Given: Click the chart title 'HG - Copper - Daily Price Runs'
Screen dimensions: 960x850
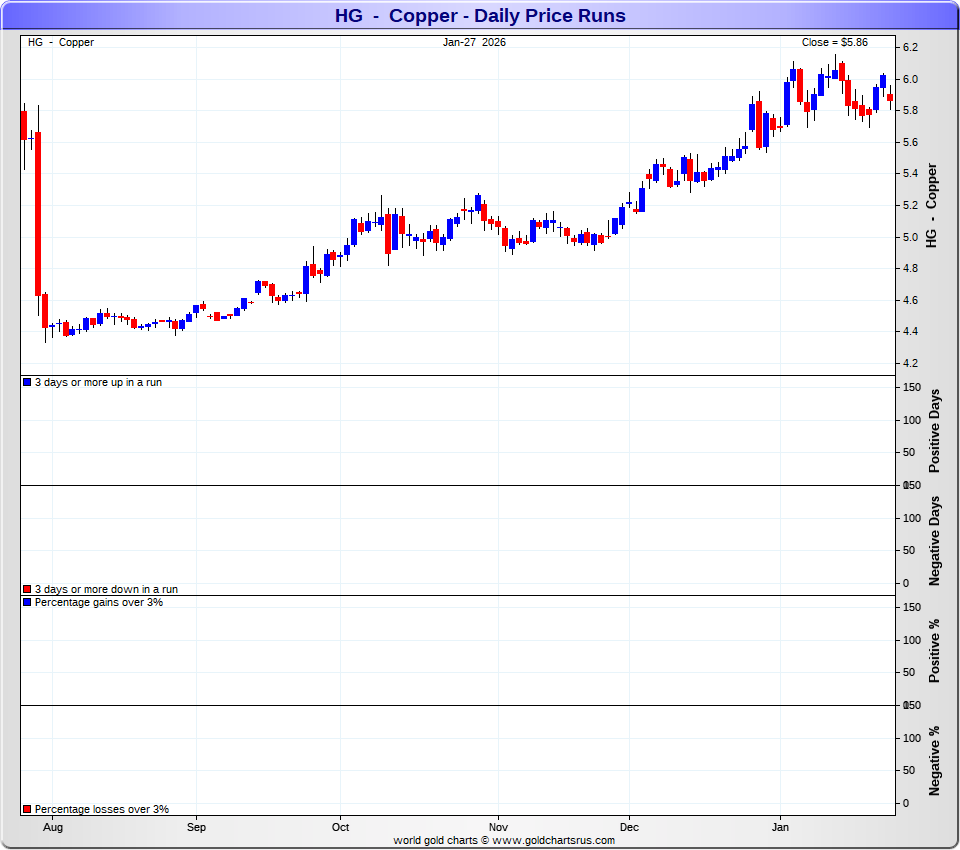Looking at the screenshot, I should click(x=480, y=15).
